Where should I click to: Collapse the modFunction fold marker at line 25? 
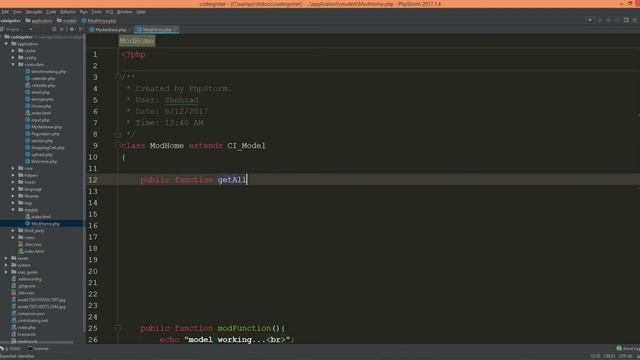click(118, 328)
